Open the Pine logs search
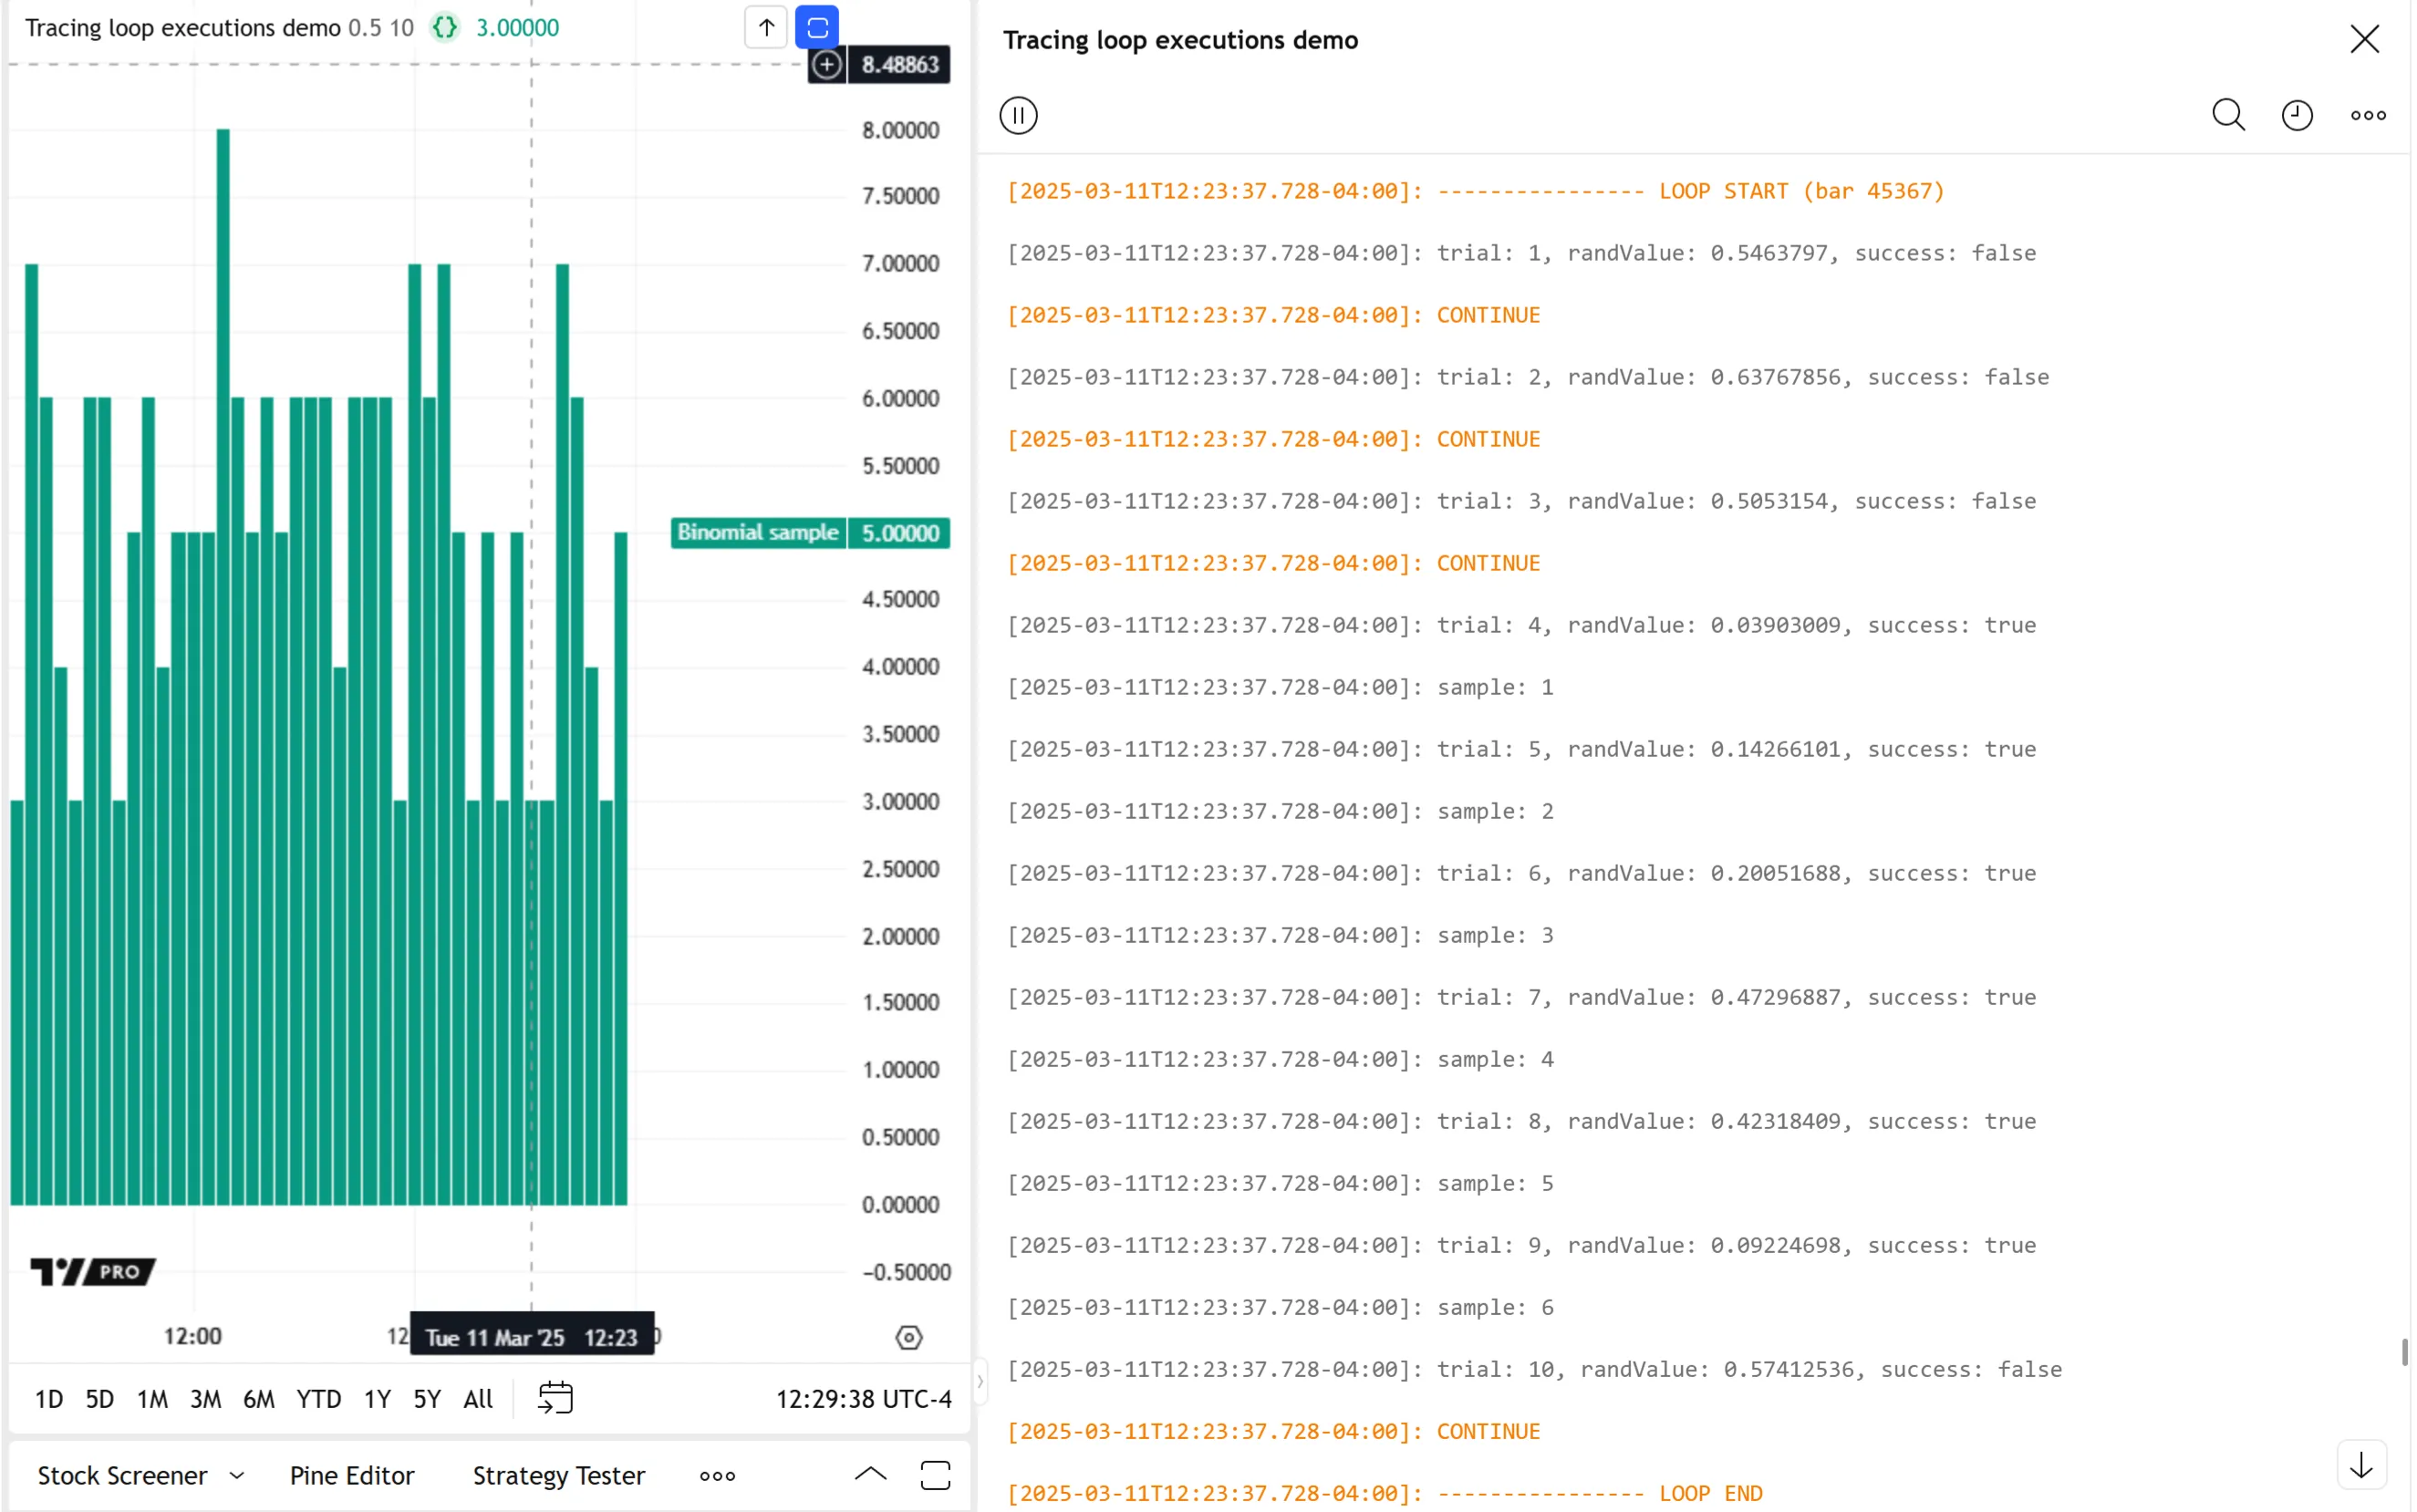This screenshot has width=2417, height=1512. point(2228,115)
